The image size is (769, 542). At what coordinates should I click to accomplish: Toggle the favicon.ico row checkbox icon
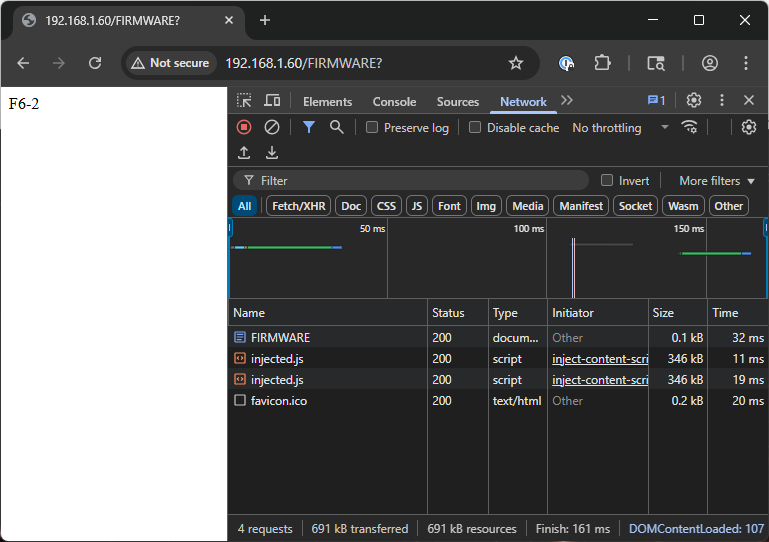(240, 400)
